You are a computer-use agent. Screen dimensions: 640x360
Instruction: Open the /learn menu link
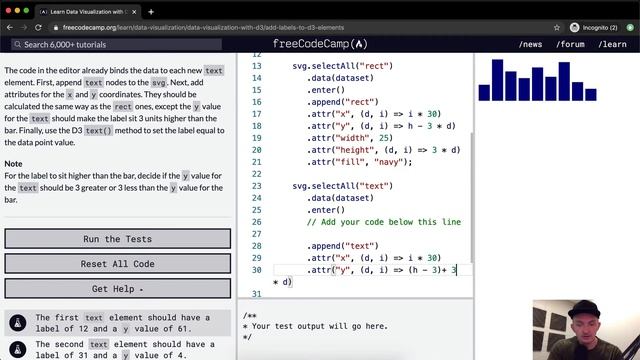(612, 44)
